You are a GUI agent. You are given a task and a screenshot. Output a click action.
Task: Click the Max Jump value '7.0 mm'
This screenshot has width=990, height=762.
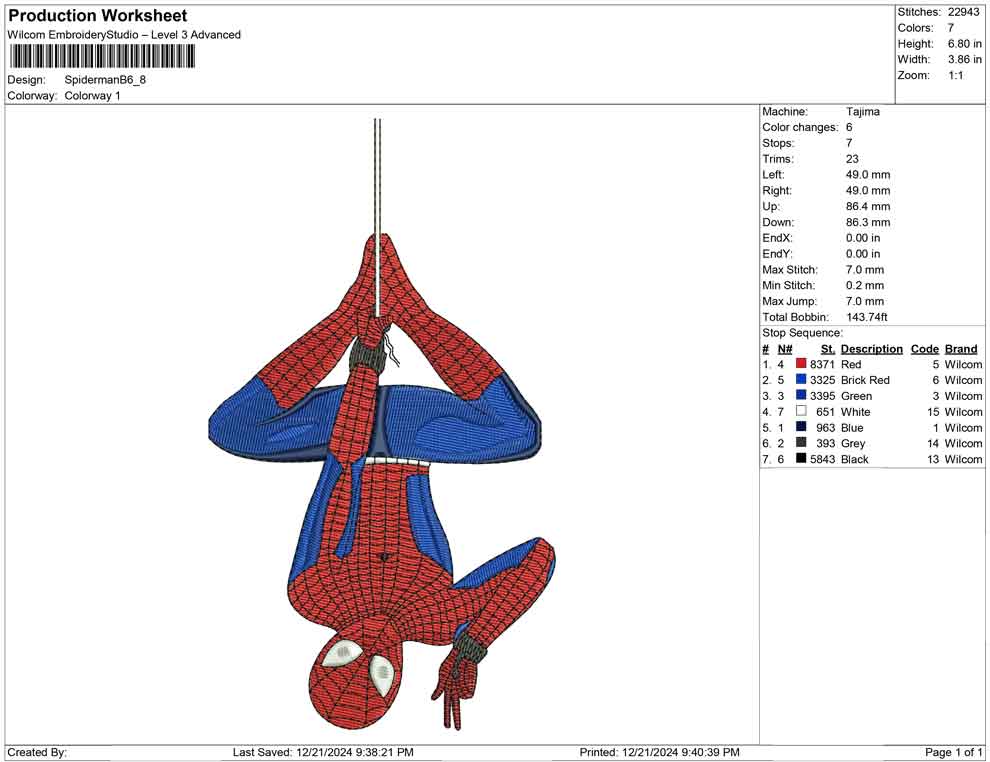865,301
